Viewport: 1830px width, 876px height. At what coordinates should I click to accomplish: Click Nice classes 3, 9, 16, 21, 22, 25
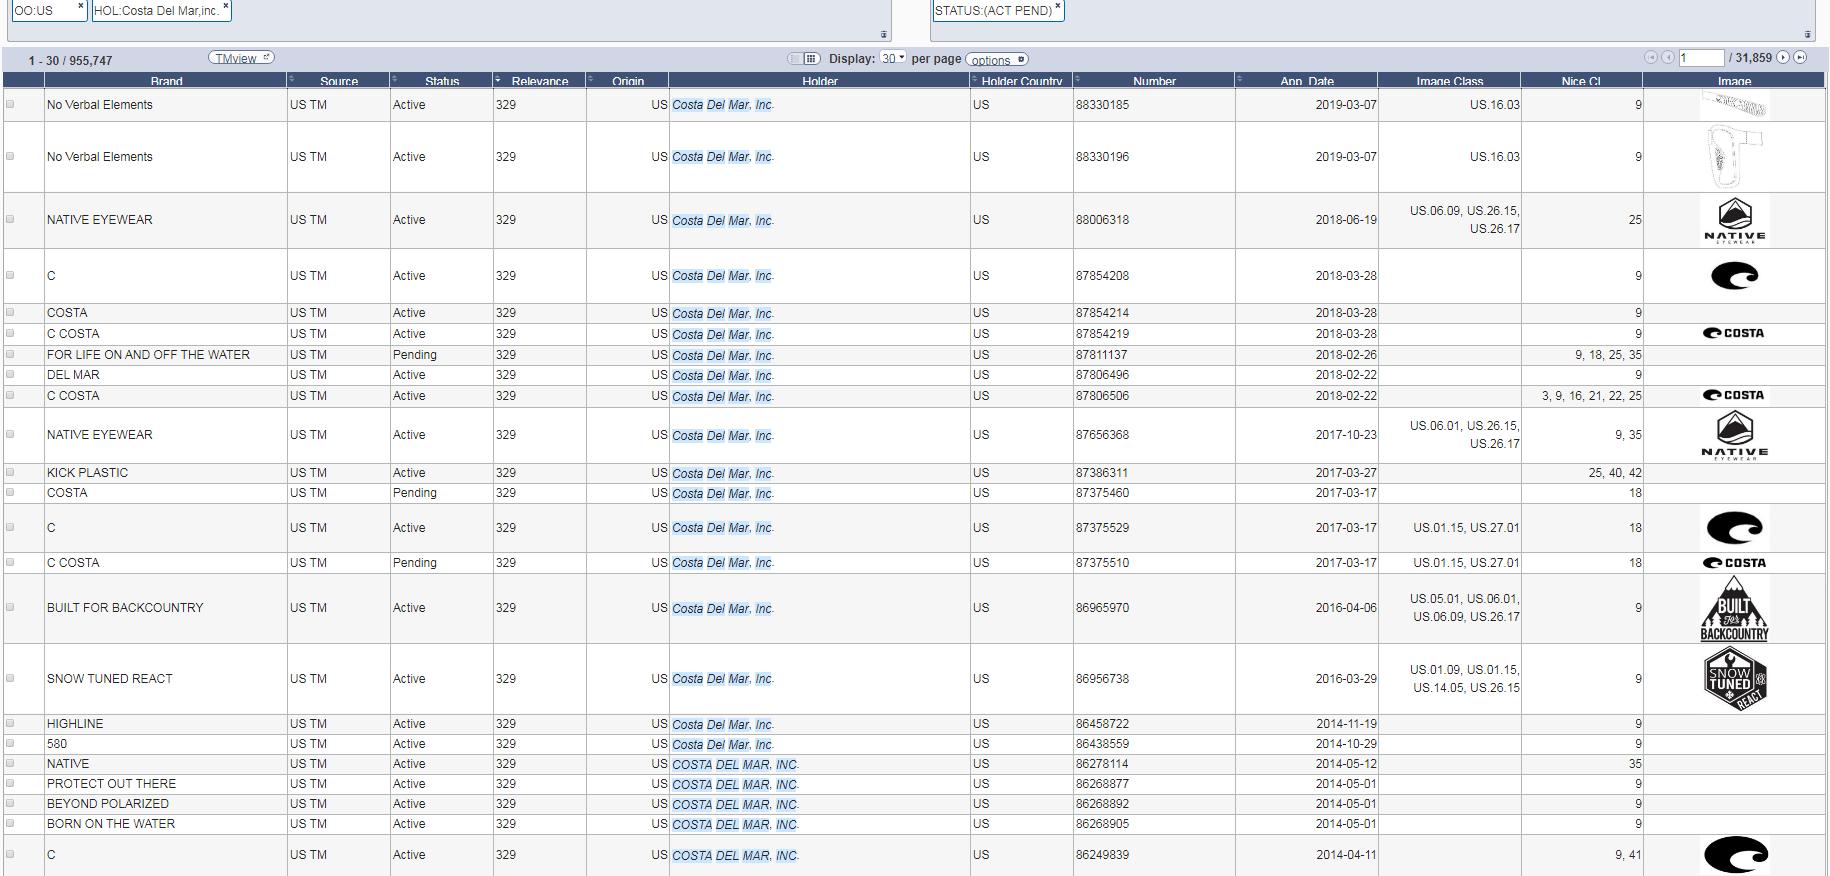point(1591,395)
